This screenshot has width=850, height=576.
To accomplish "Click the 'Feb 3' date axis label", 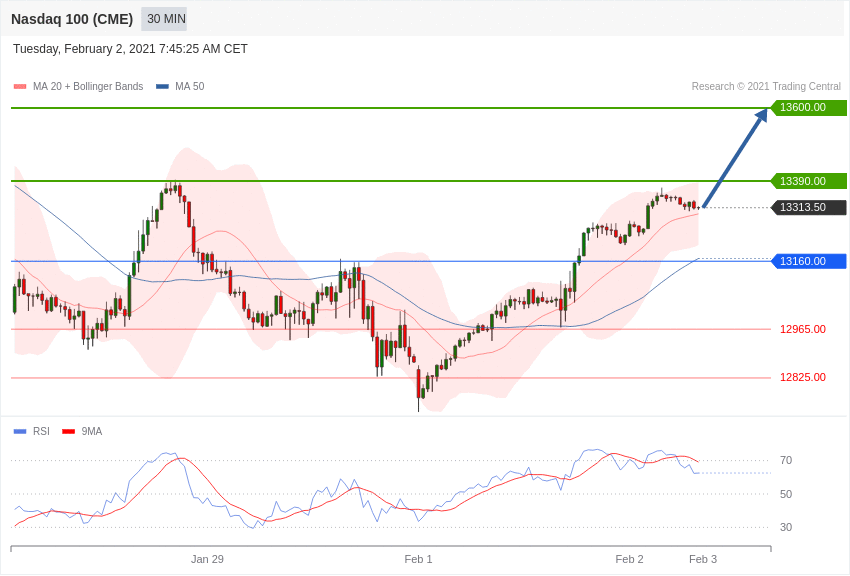I will pyautogui.click(x=703, y=559).
